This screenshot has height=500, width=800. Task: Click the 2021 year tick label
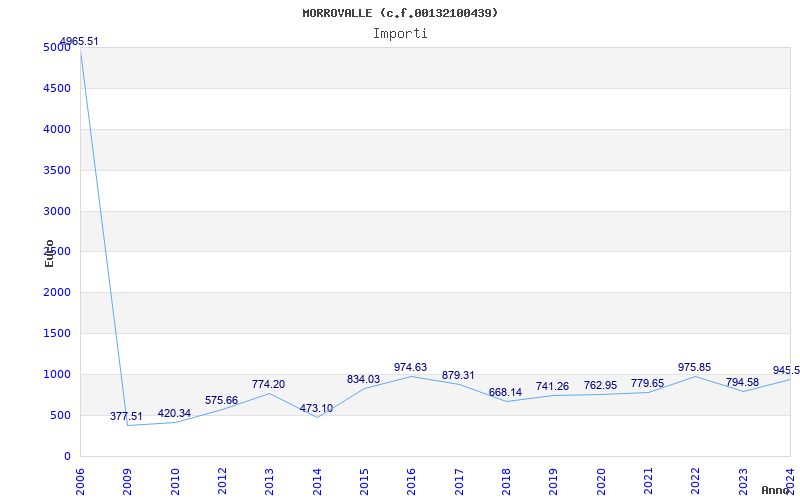click(x=648, y=482)
